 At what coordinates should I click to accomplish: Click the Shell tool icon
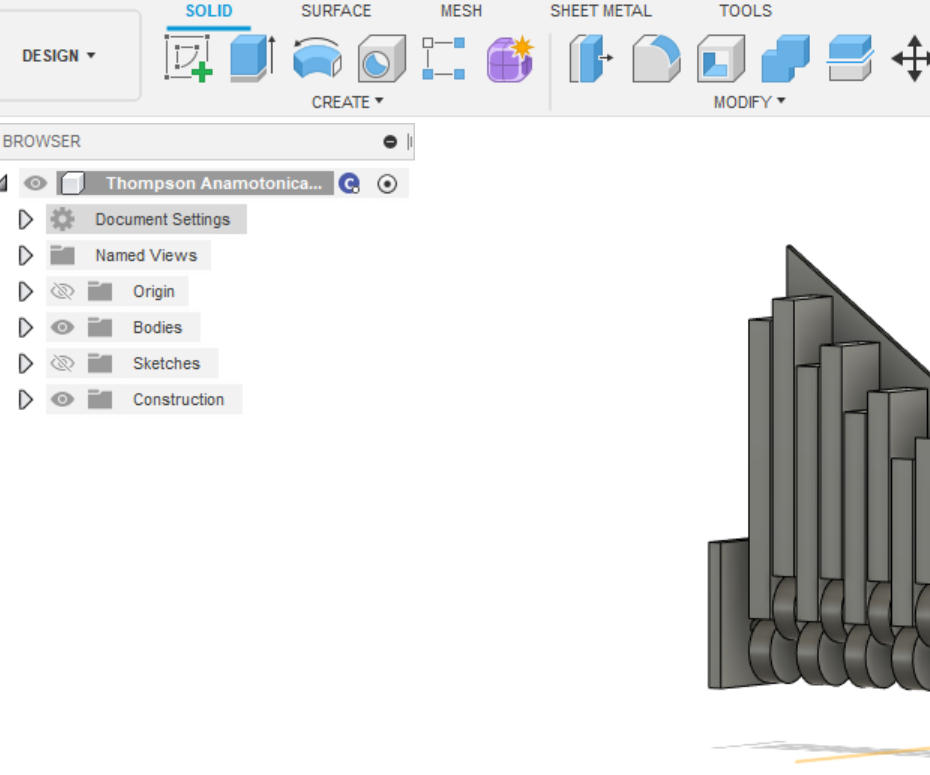click(720, 58)
